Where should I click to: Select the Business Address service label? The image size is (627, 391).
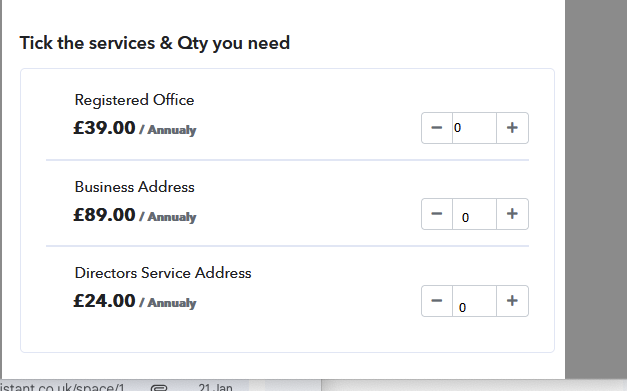[134, 187]
